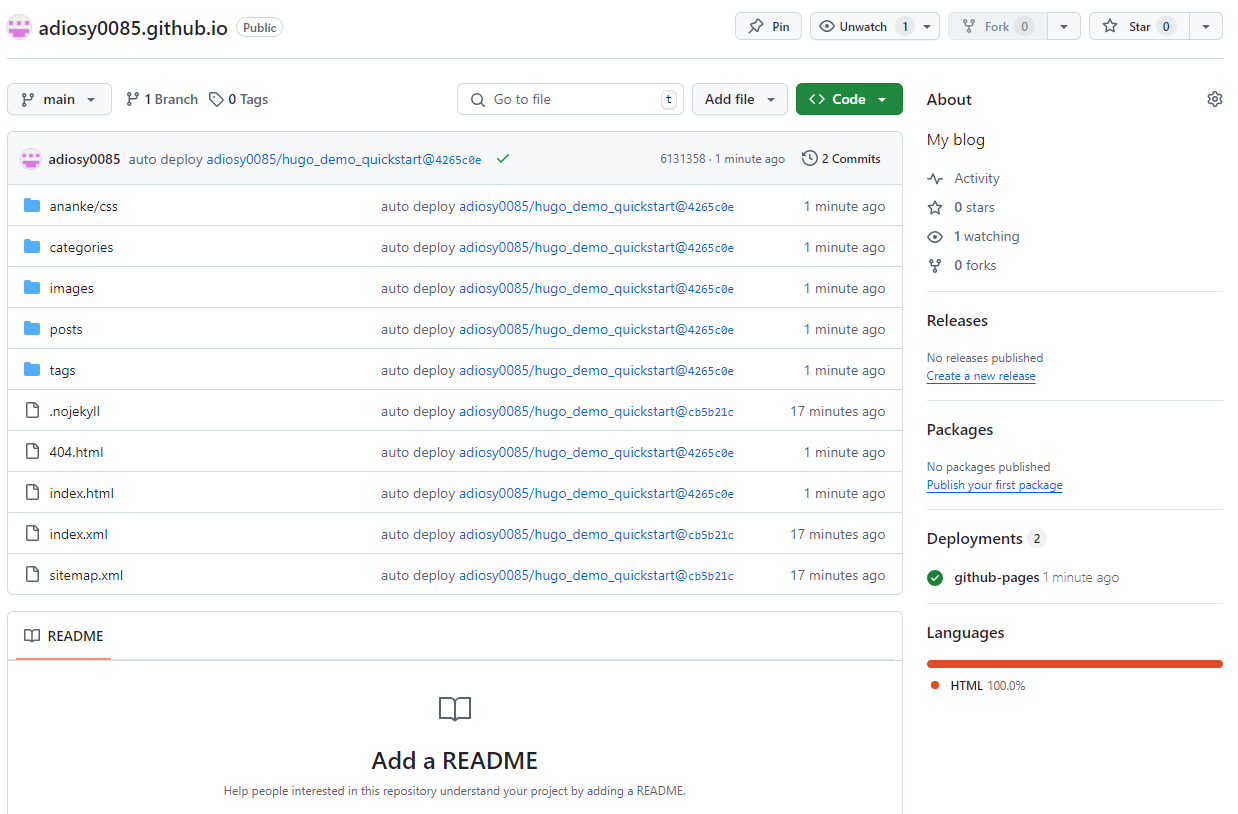Click Create a new release
This screenshot has width=1238, height=814.
click(981, 376)
